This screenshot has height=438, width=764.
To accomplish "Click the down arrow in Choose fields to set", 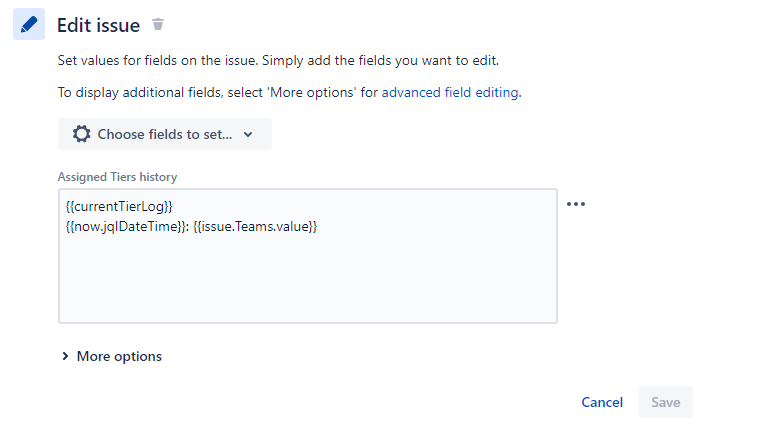I will pyautogui.click(x=248, y=134).
